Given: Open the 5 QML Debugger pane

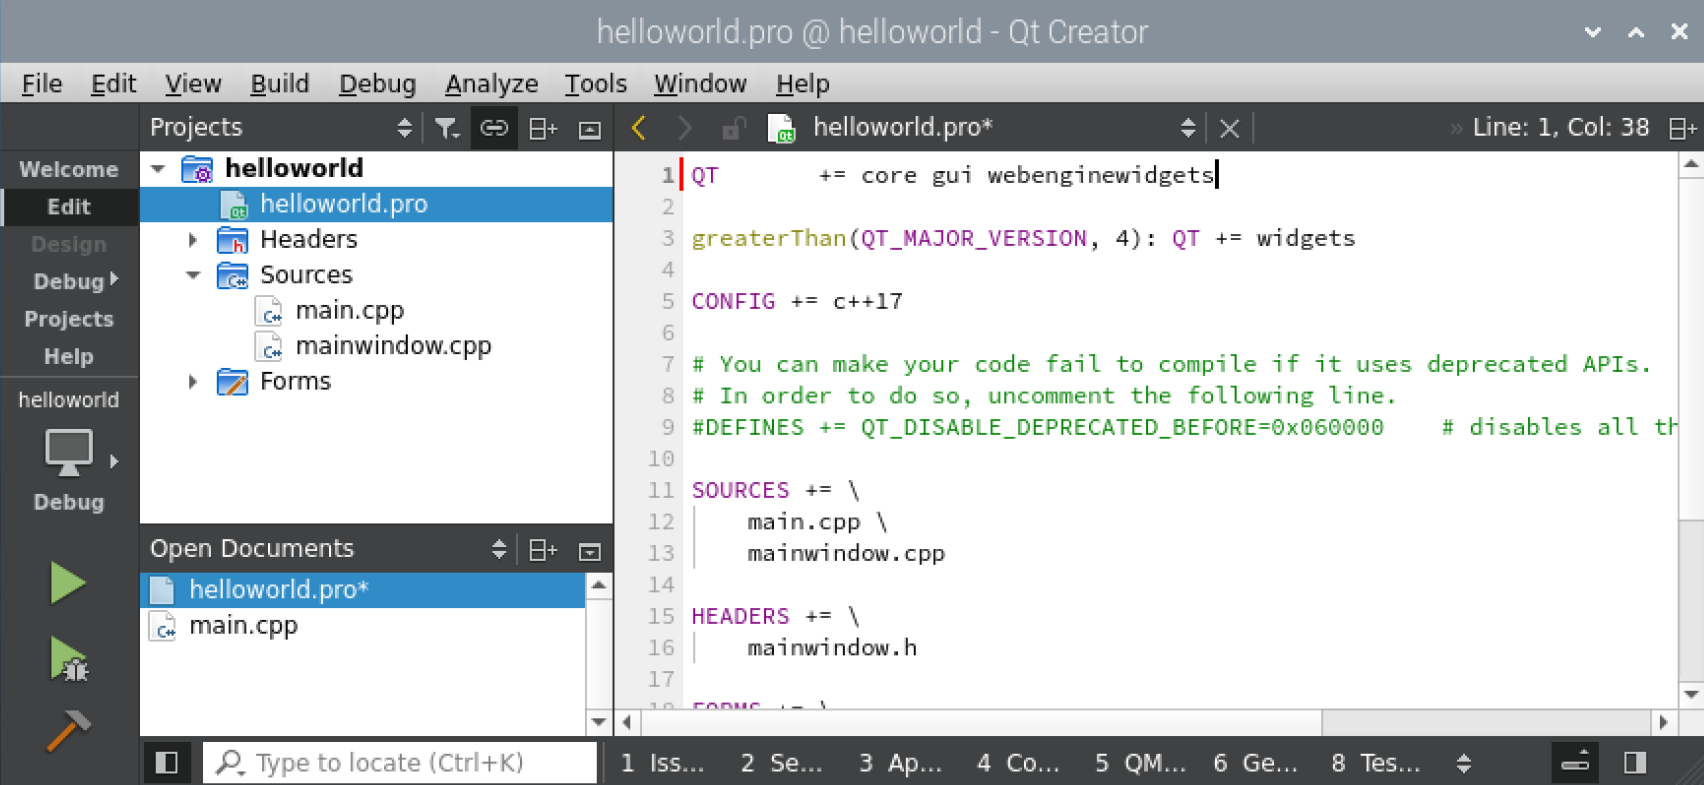Looking at the screenshot, I should pyautogui.click(x=1140, y=763).
